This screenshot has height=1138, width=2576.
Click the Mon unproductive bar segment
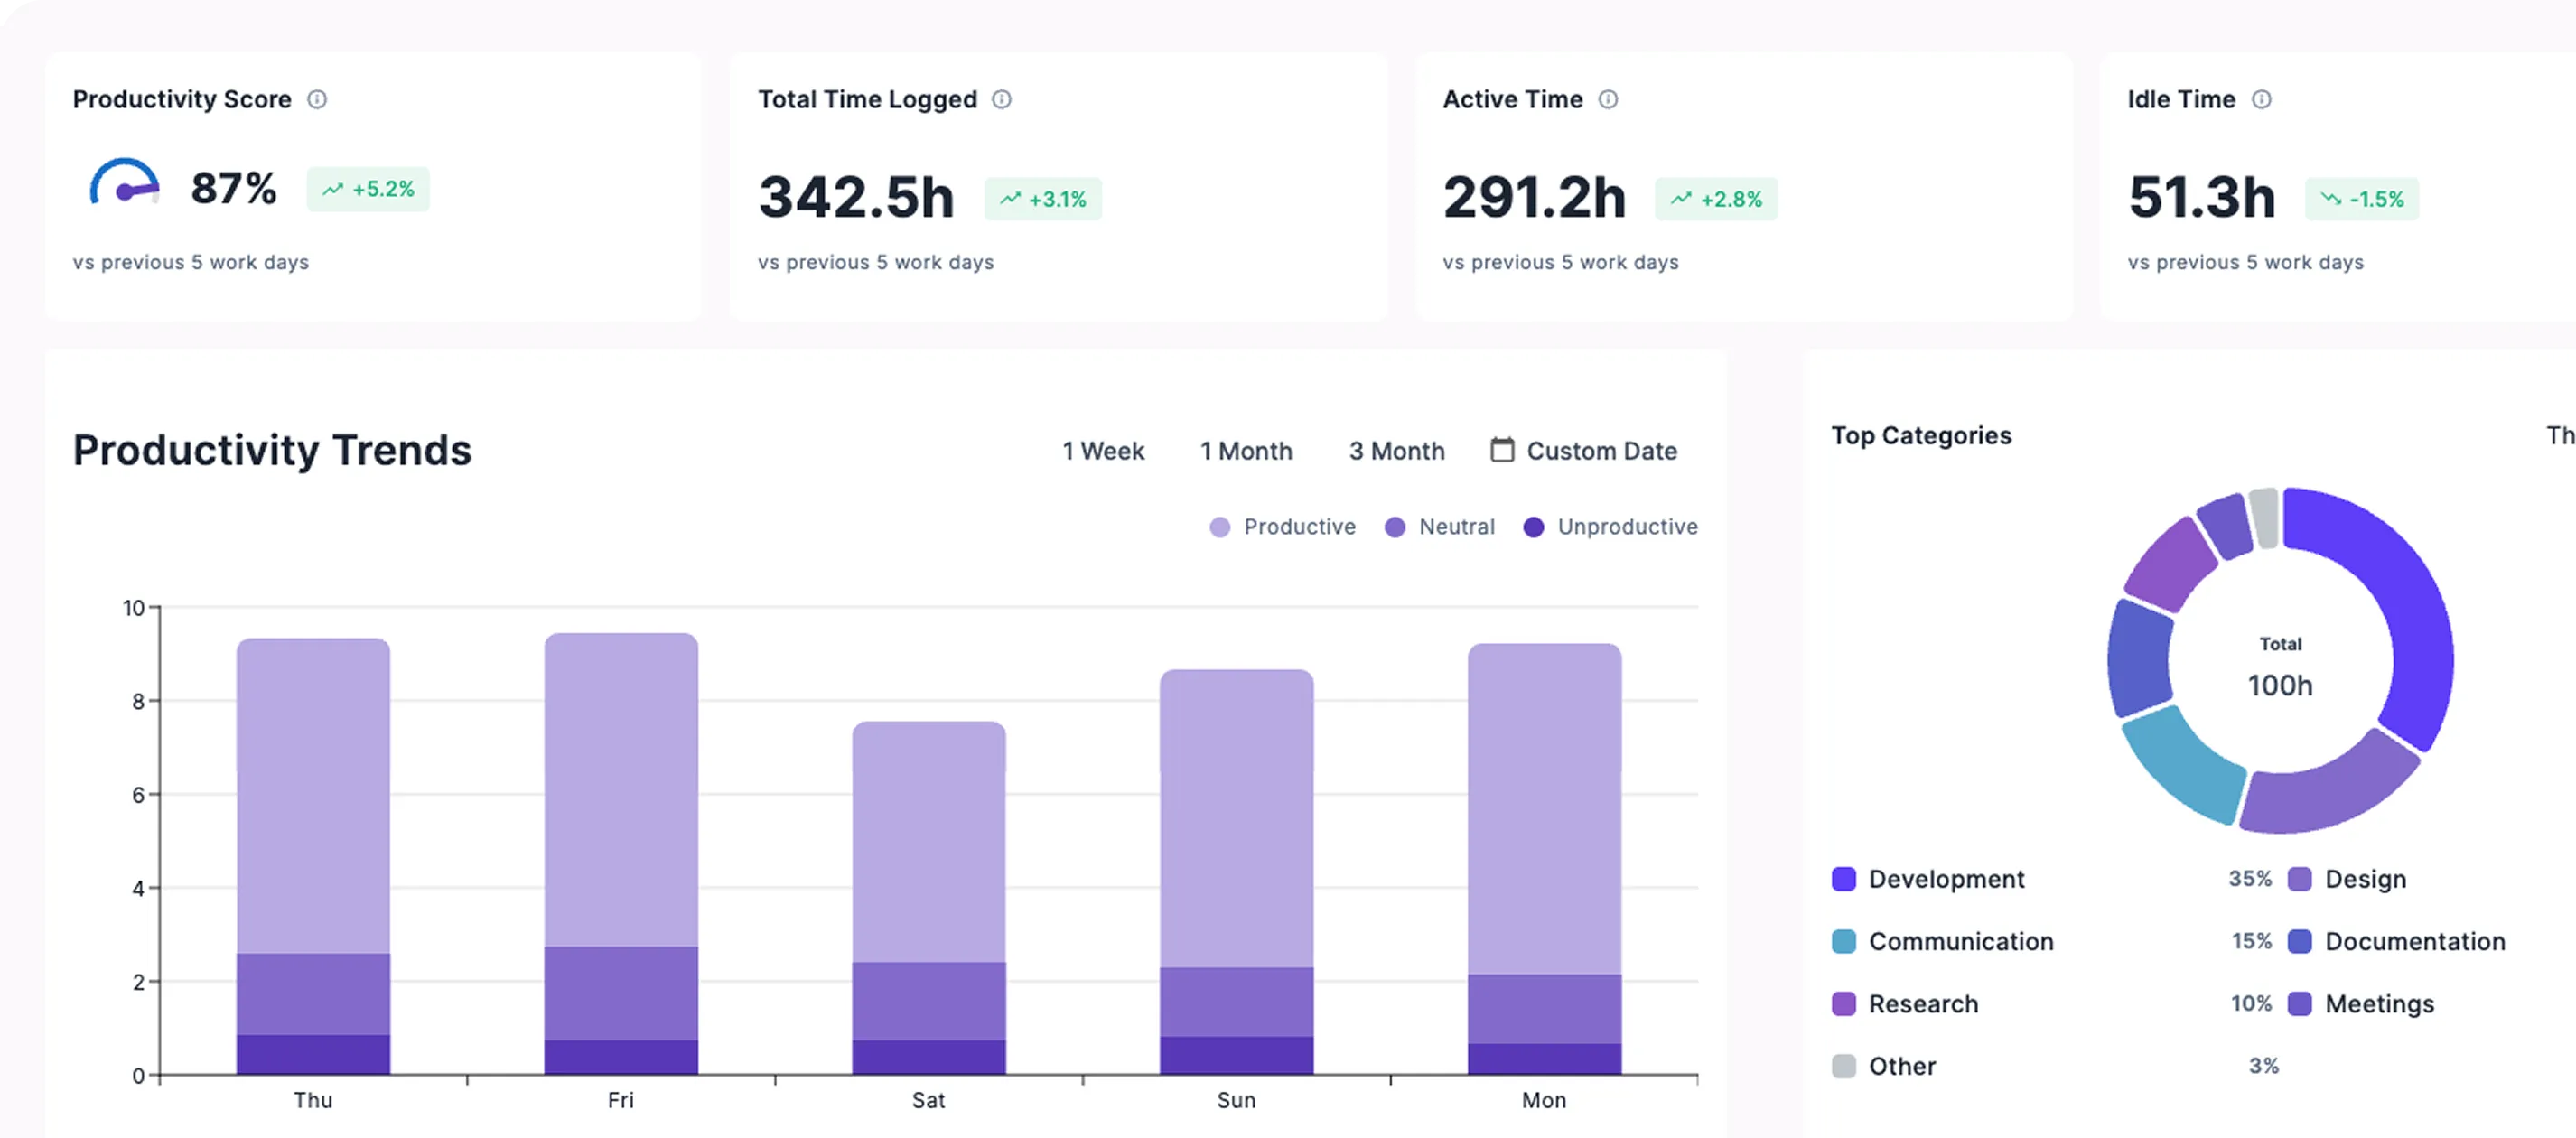pyautogui.click(x=1545, y=1059)
